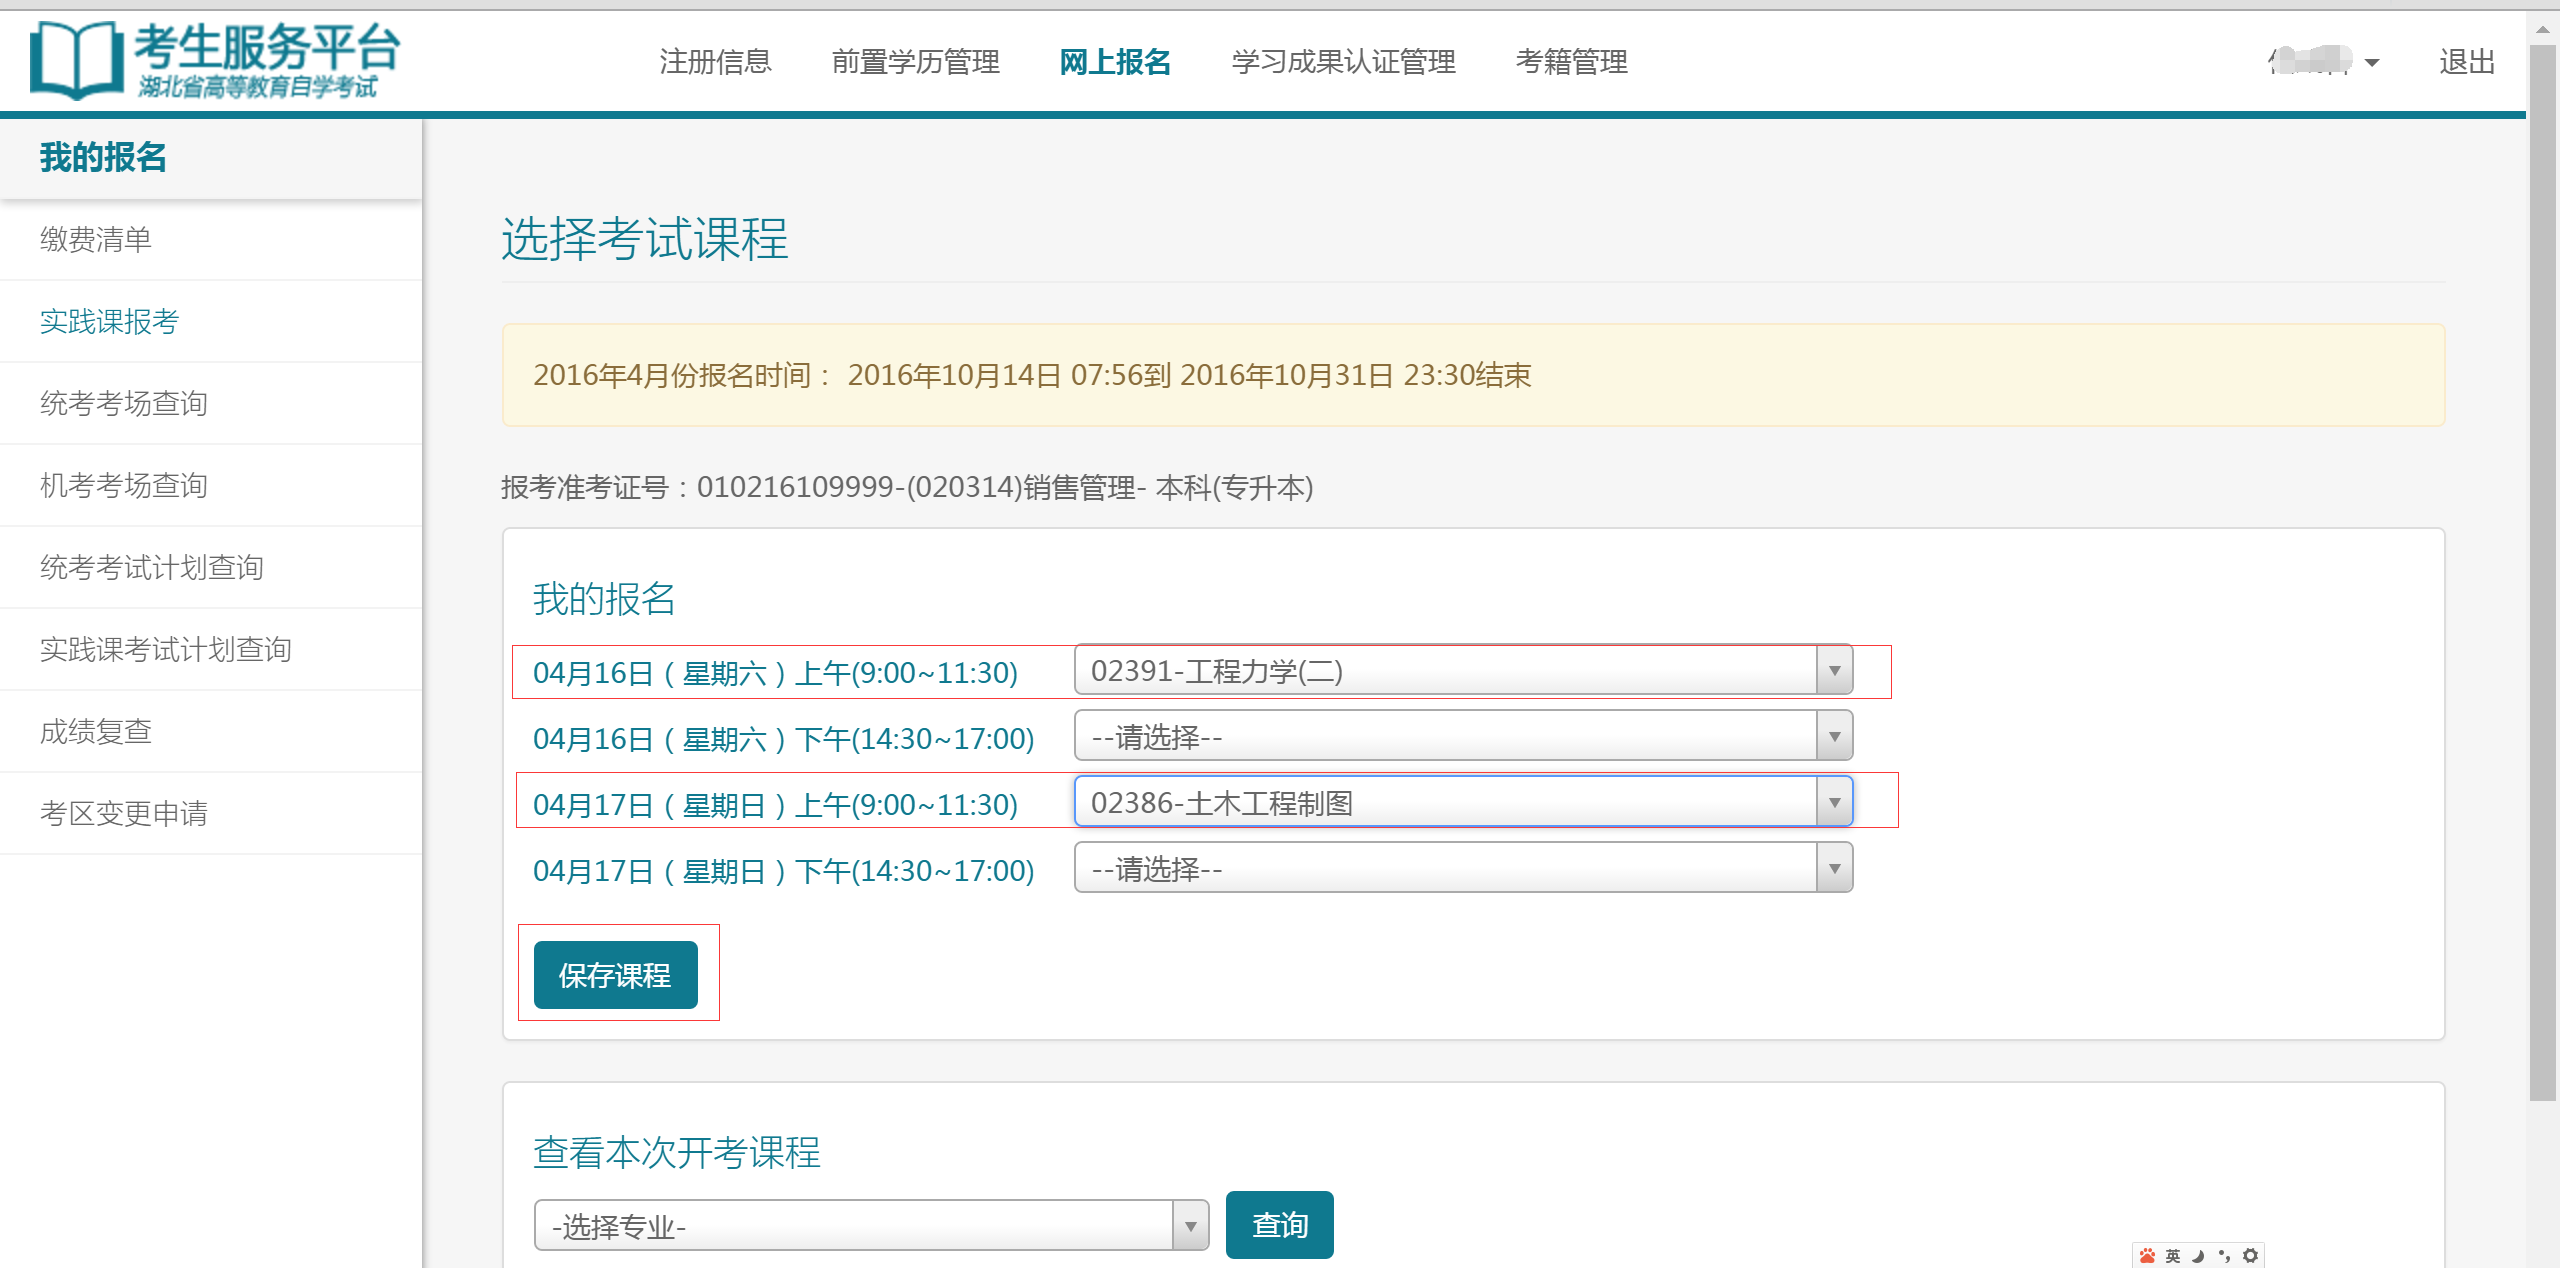Switch to 网上报名 top menu
This screenshot has height=1268, width=2560.
[x=1115, y=63]
